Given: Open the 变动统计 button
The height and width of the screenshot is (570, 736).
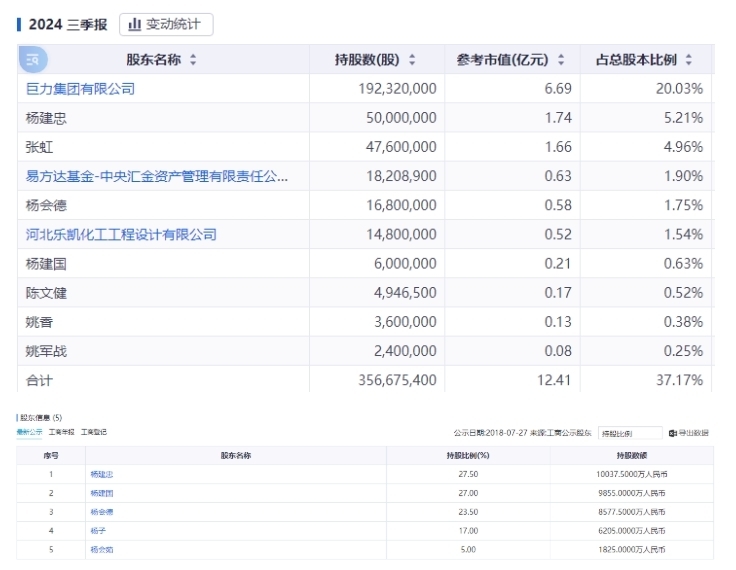Looking at the screenshot, I should [x=166, y=24].
